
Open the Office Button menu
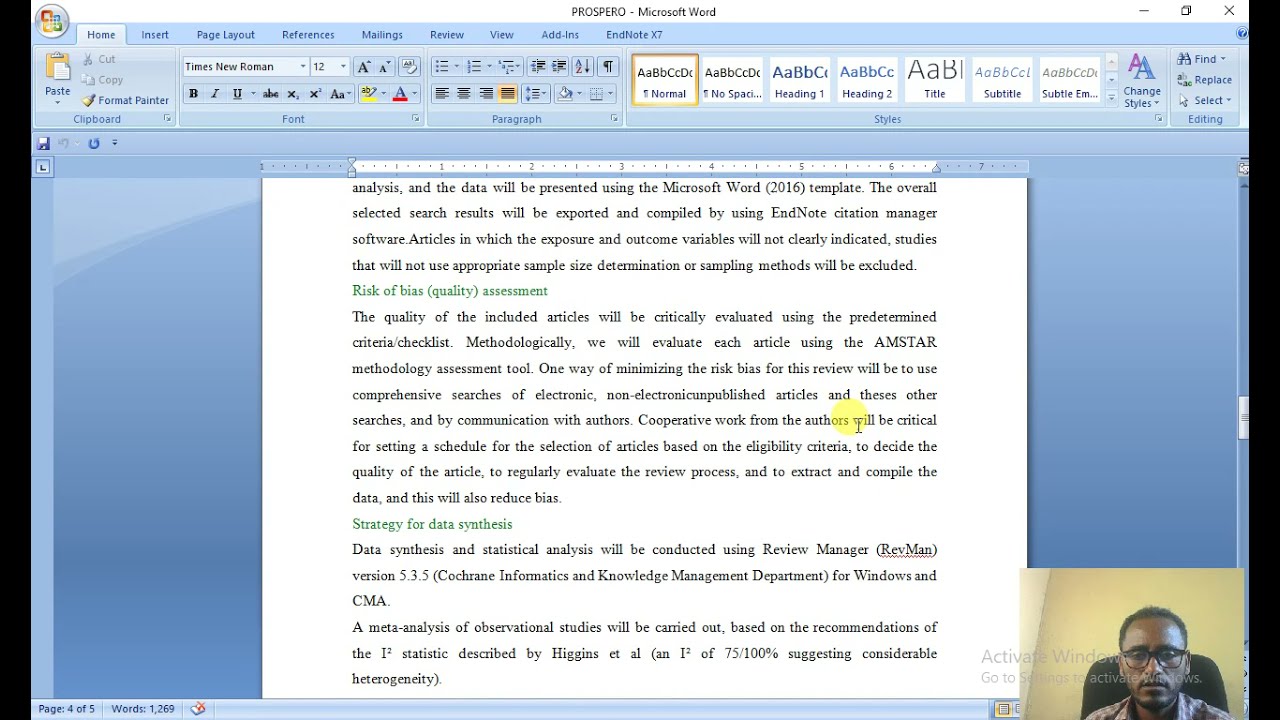pos(51,21)
